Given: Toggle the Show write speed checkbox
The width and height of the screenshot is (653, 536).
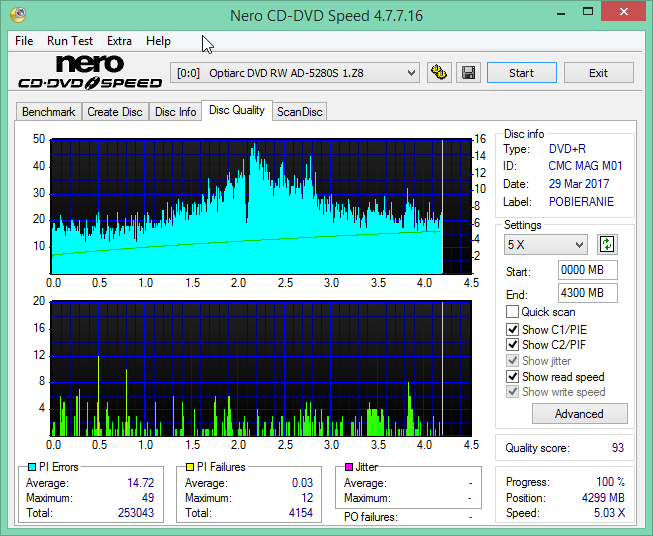Looking at the screenshot, I should point(512,392).
